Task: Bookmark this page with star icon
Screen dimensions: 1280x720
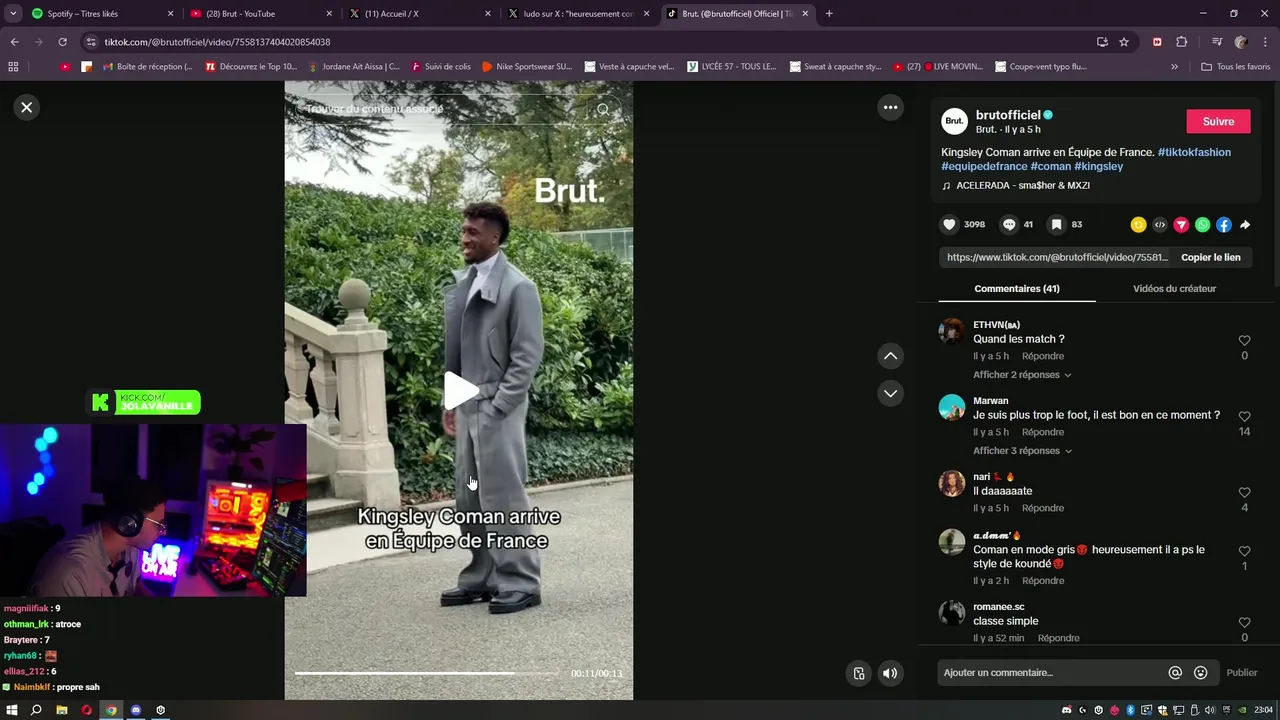Action: click(x=1124, y=42)
